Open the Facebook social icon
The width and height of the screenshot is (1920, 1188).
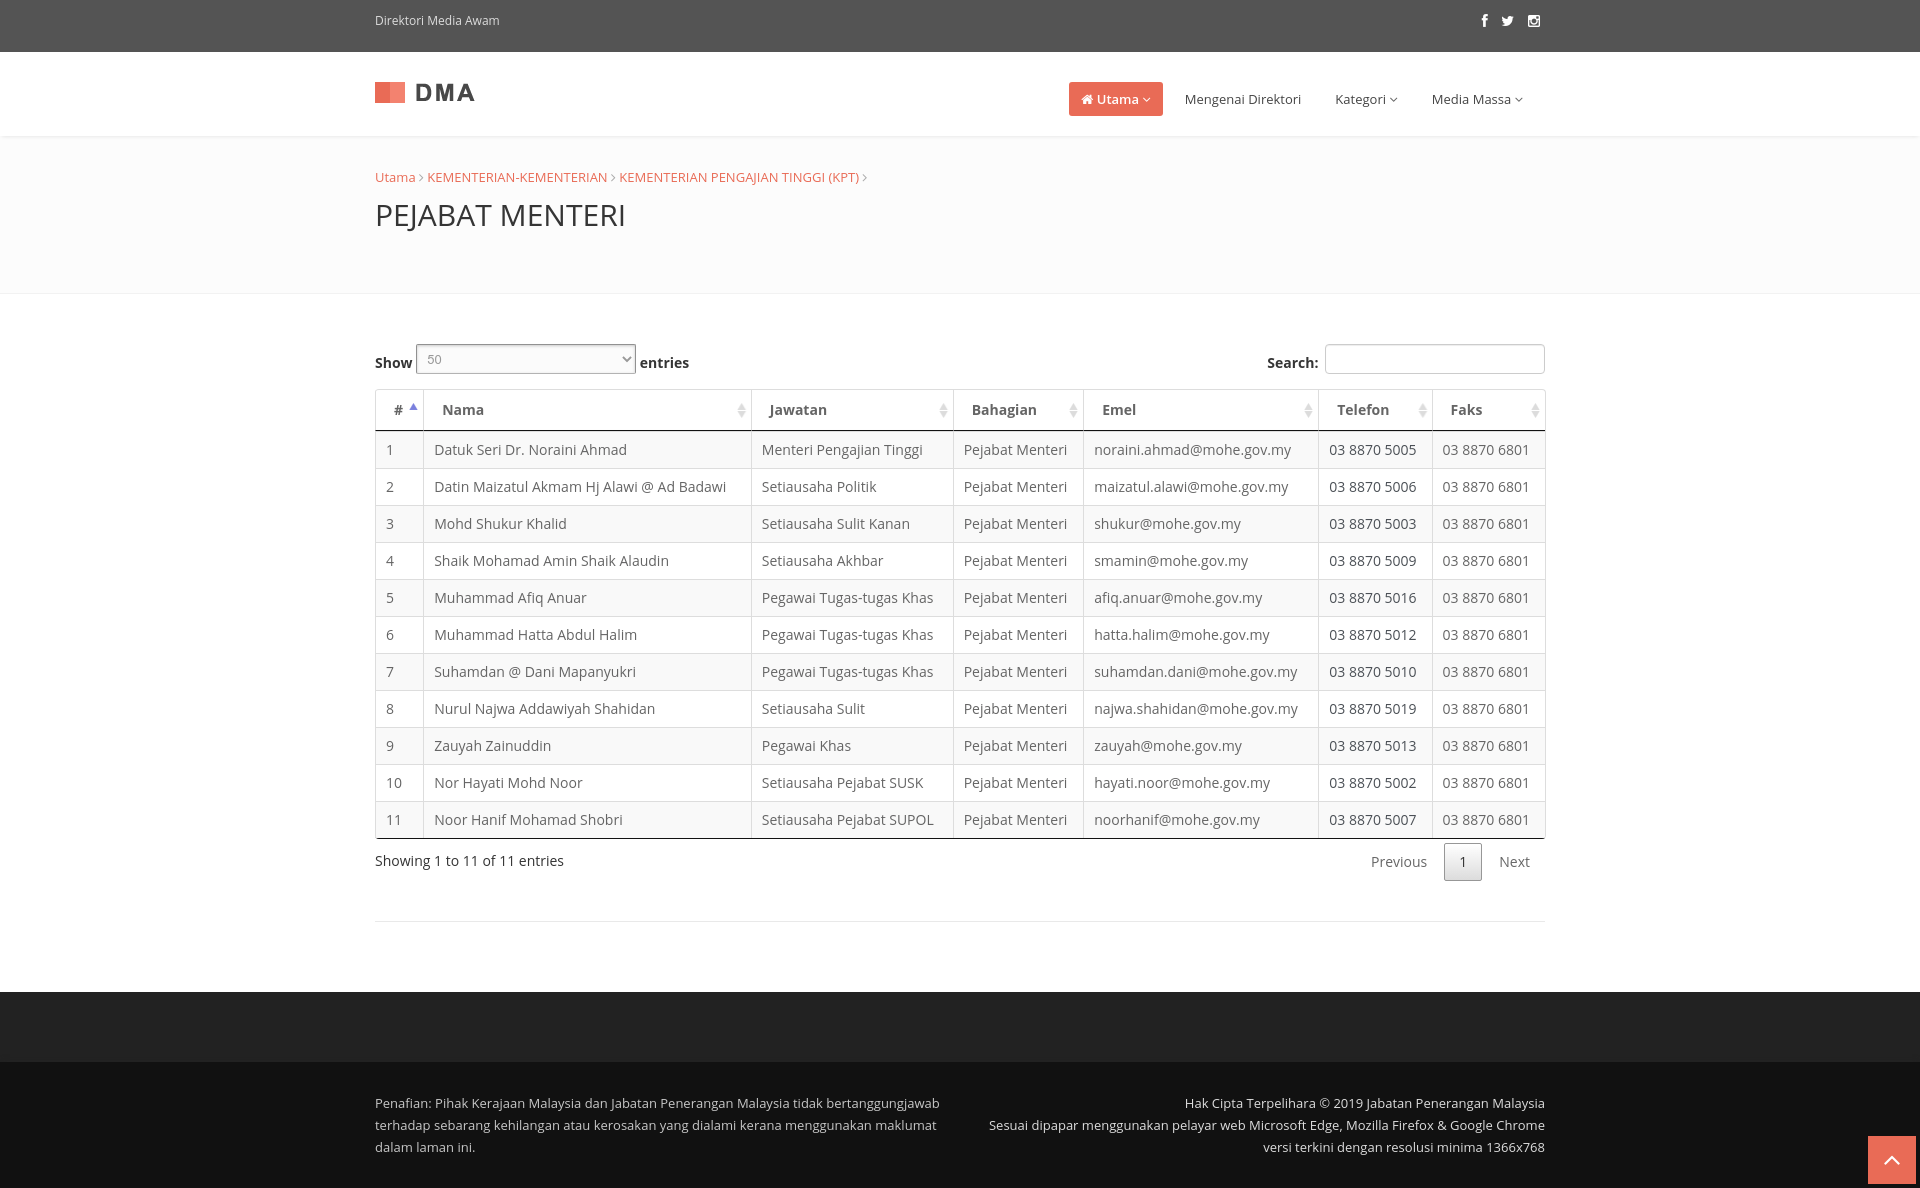[x=1484, y=21]
